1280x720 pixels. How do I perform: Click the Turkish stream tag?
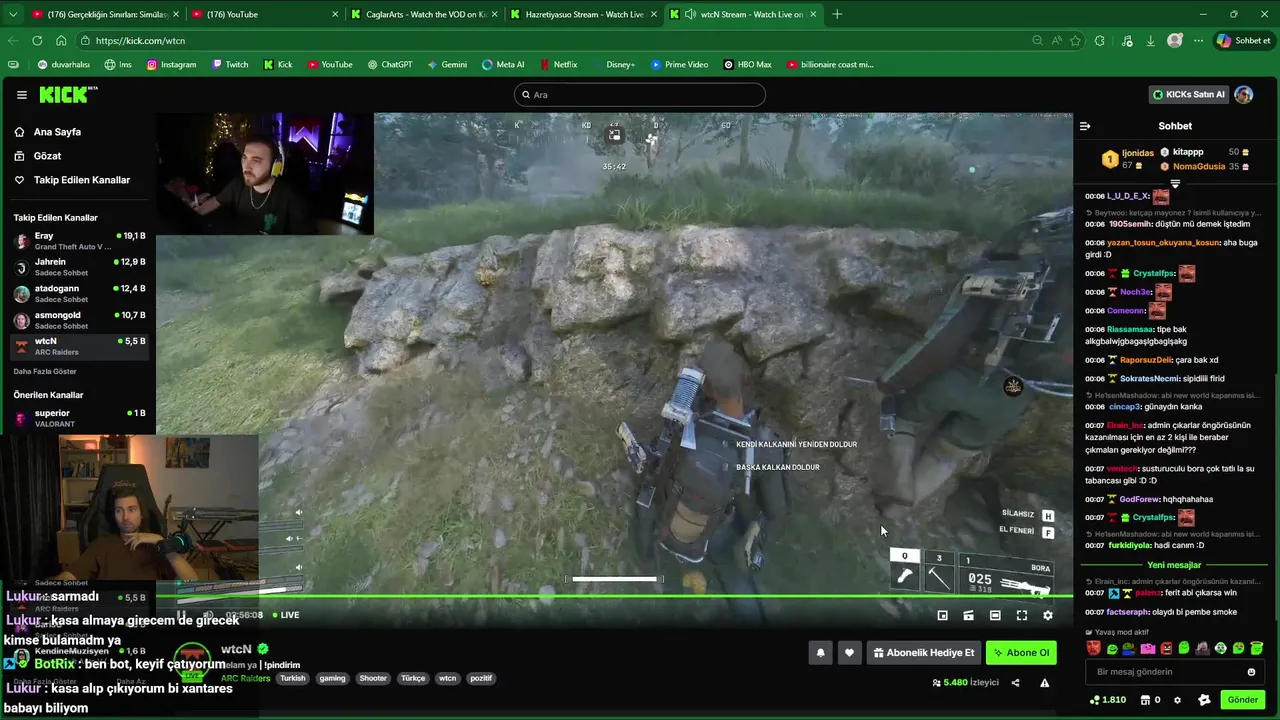[x=293, y=678]
